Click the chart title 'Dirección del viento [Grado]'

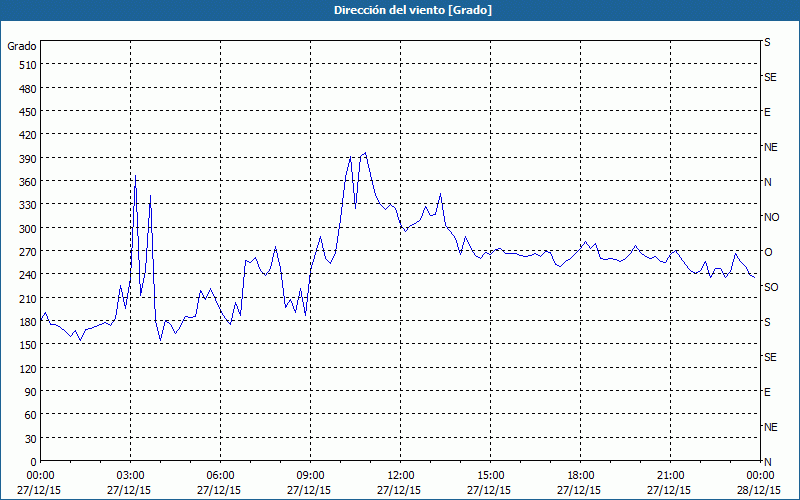point(413,10)
